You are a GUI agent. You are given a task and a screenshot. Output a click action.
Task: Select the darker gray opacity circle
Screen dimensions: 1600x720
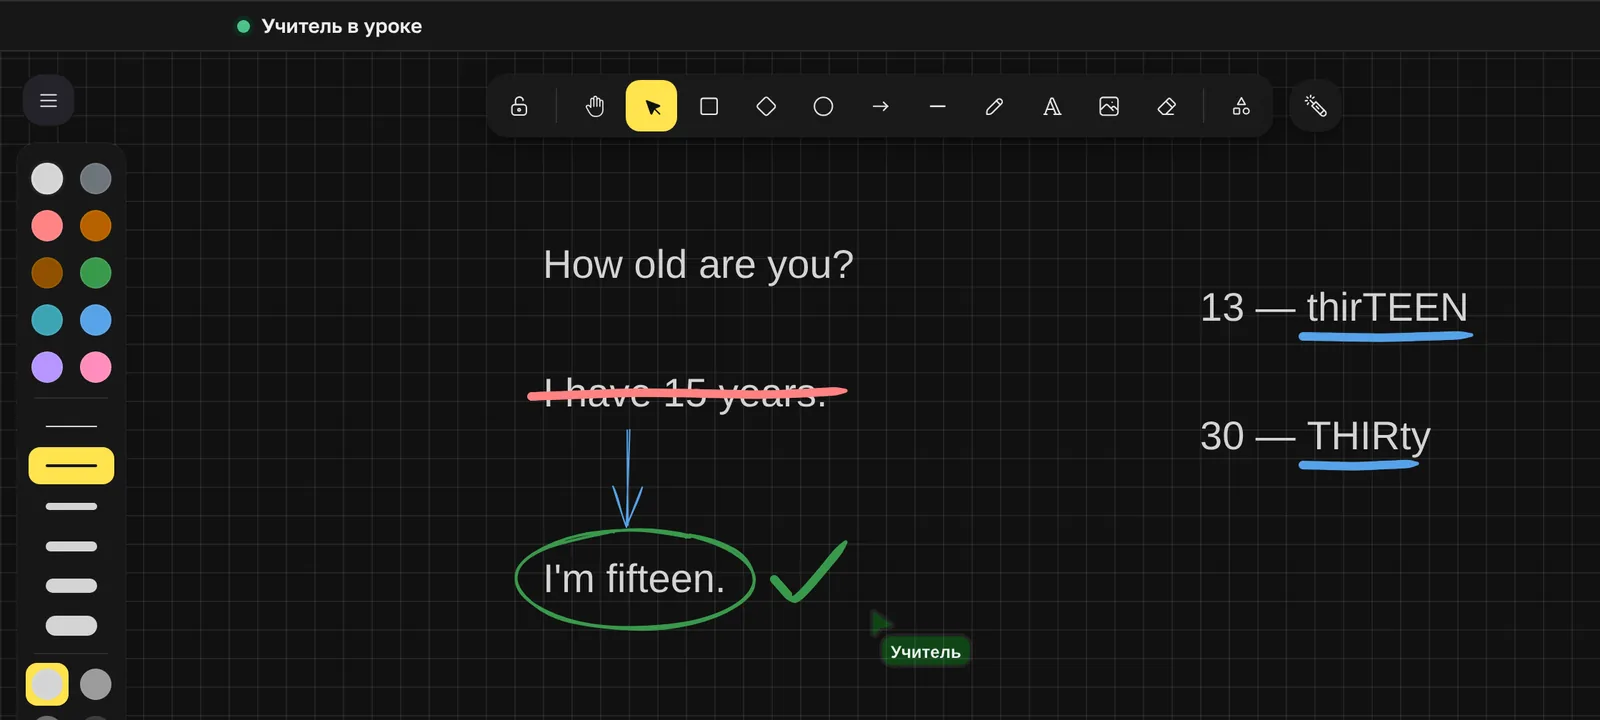point(96,684)
